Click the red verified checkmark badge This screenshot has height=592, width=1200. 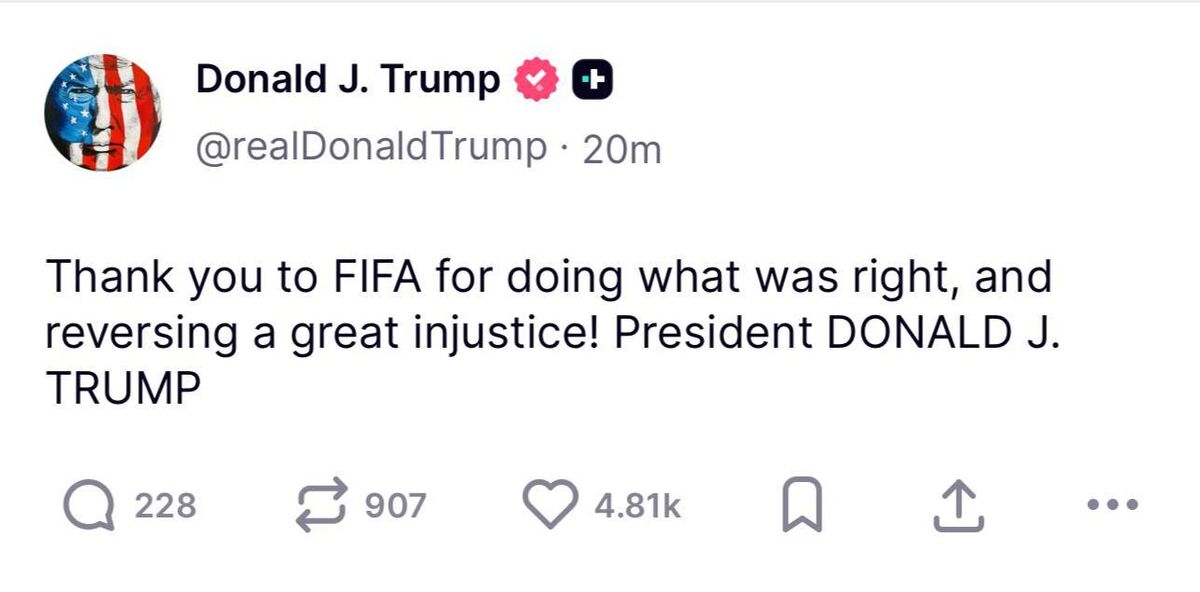point(537,80)
